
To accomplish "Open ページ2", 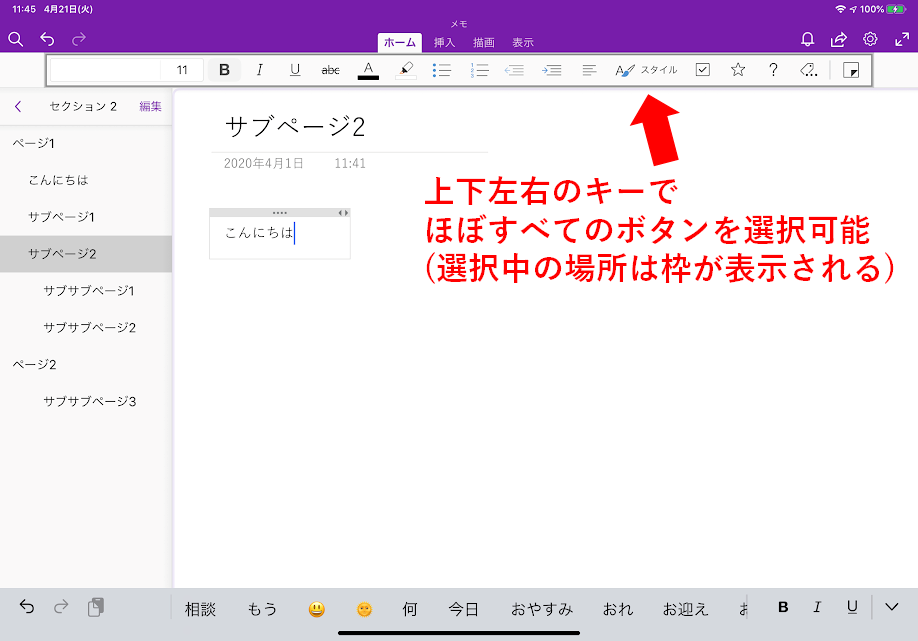I will pos(86,365).
